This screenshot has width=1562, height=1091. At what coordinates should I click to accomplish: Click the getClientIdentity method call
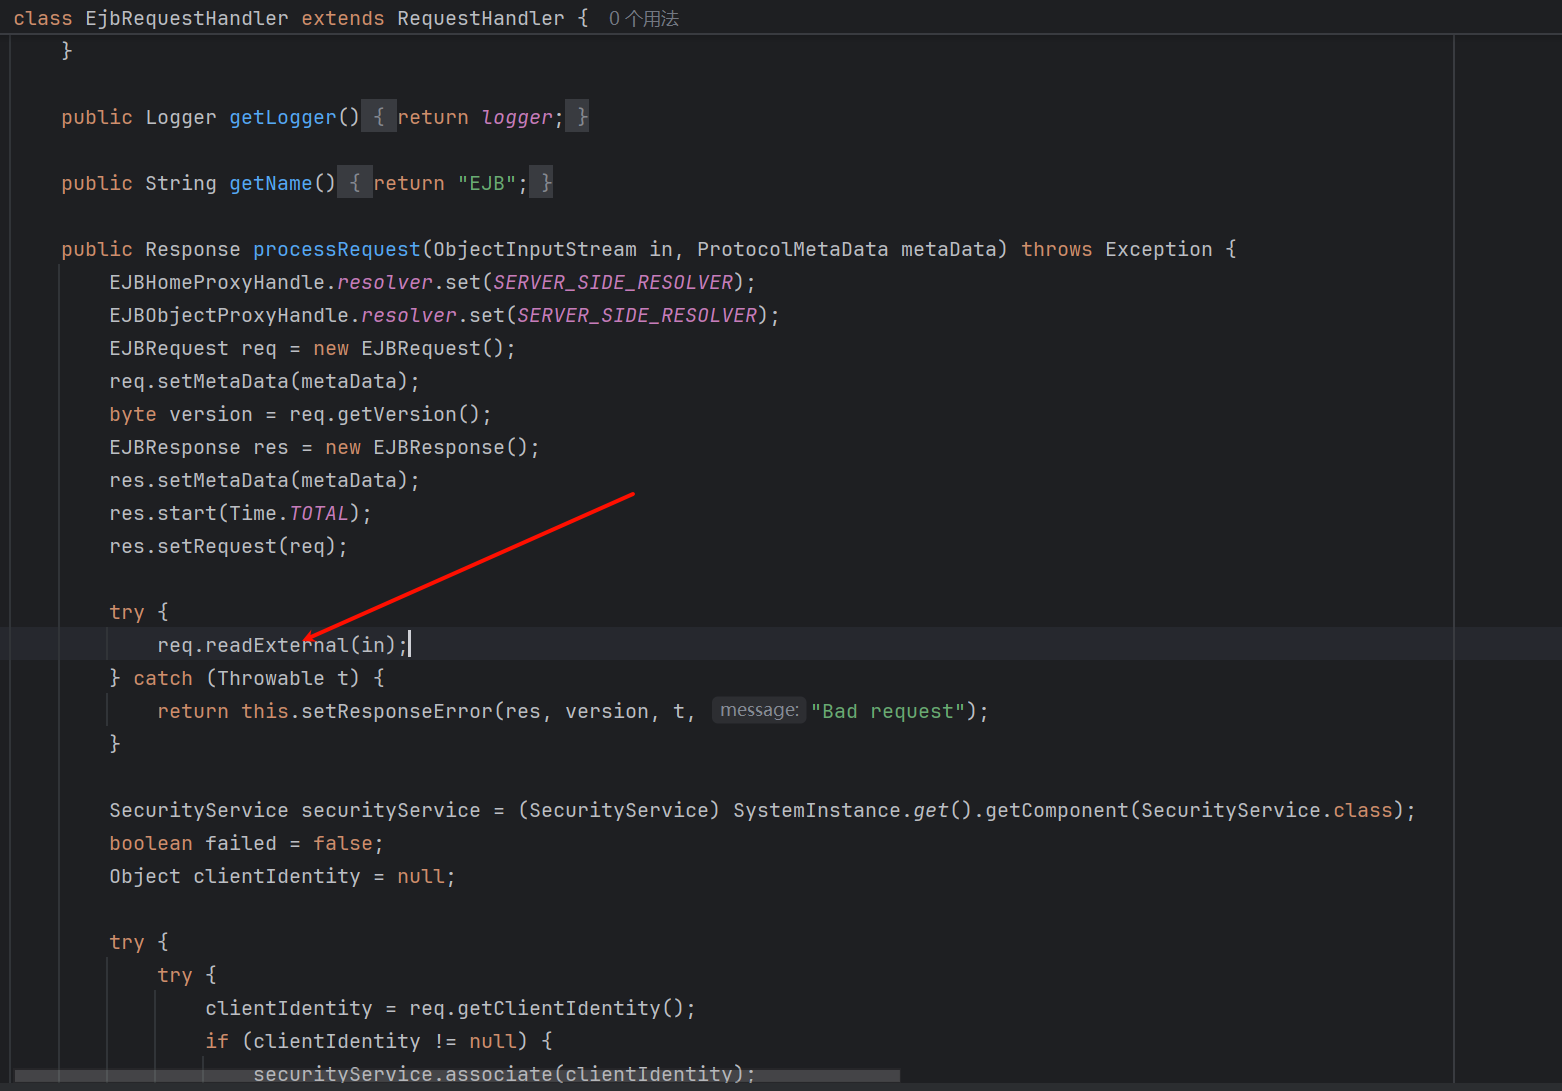(560, 1008)
